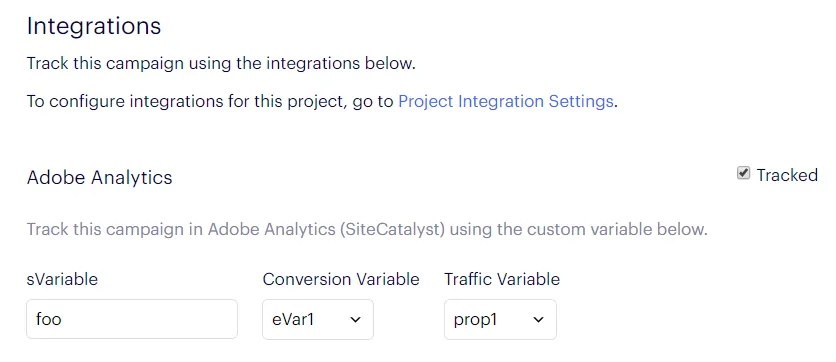Click the SiteCatalyst description text
This screenshot has width=836, height=362.
coord(367,230)
